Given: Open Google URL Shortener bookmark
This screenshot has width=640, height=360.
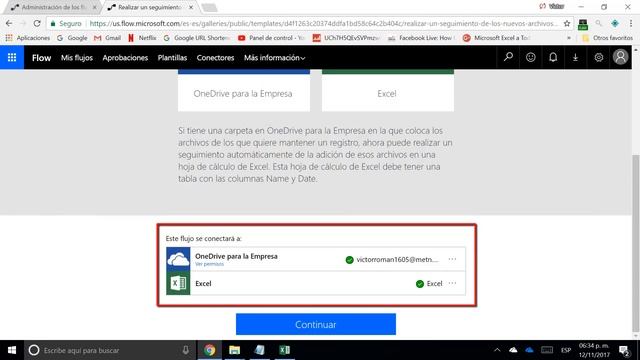Looking at the screenshot, I should tap(197, 38).
